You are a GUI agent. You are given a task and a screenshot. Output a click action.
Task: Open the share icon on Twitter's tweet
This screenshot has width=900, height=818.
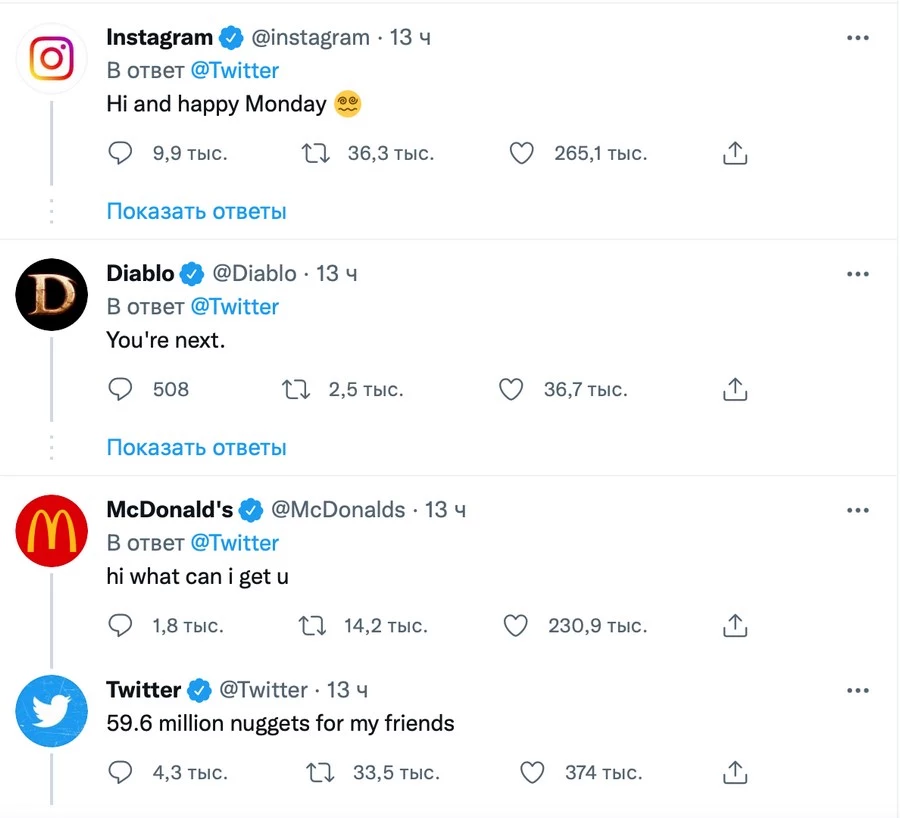pyautogui.click(x=735, y=772)
